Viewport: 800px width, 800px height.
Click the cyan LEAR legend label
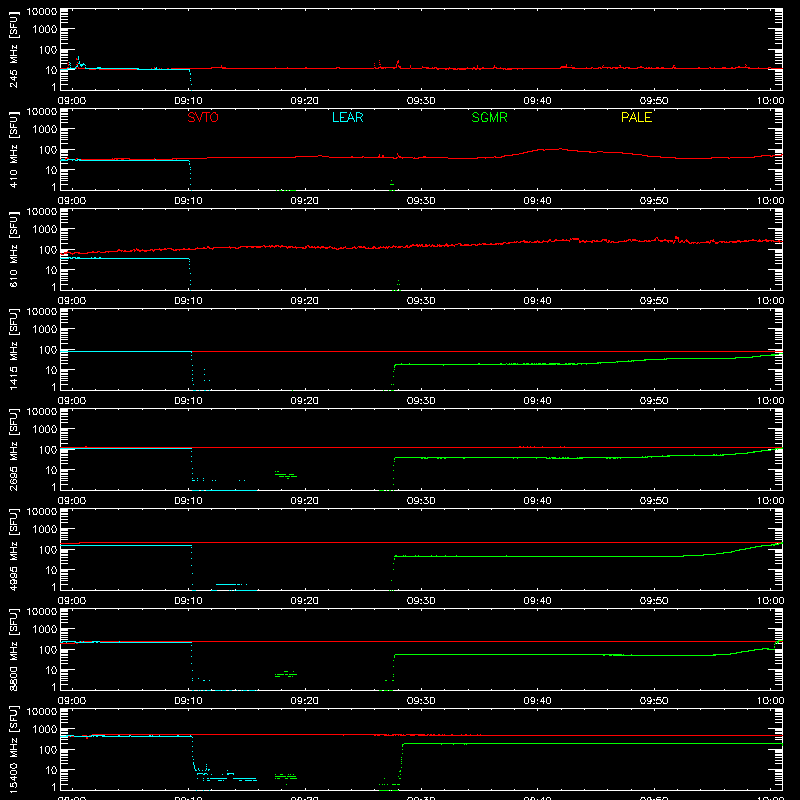tap(347, 117)
